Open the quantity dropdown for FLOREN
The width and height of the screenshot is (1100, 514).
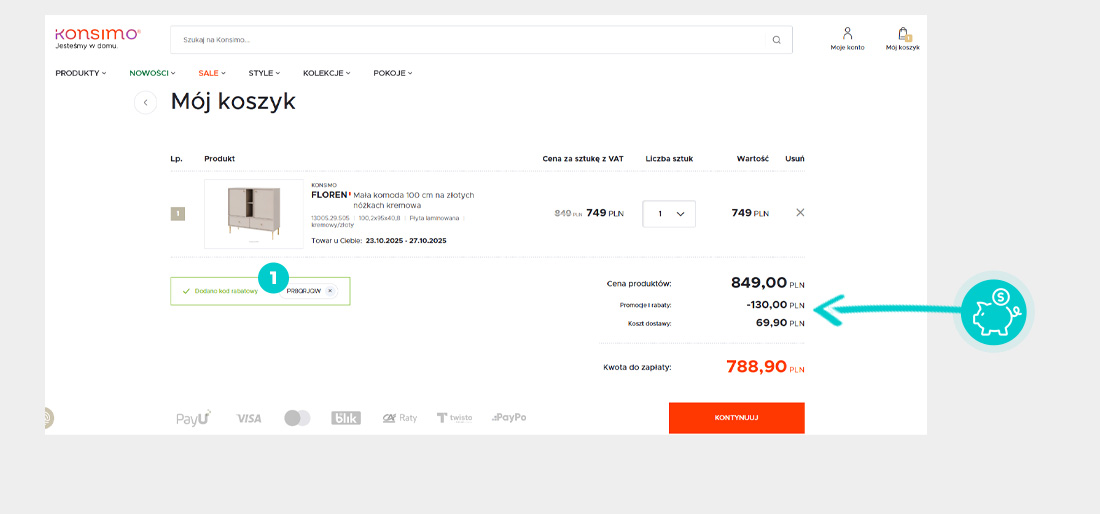[669, 213]
